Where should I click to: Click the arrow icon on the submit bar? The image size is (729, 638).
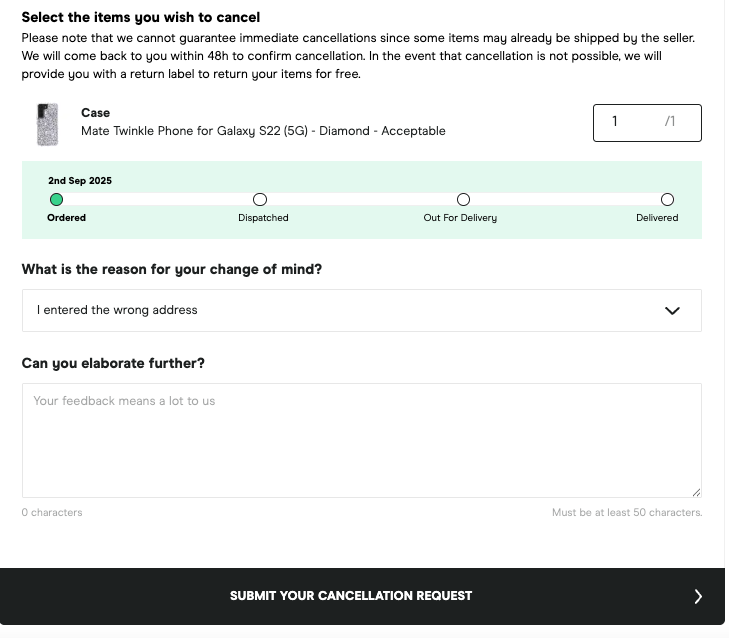click(x=698, y=596)
